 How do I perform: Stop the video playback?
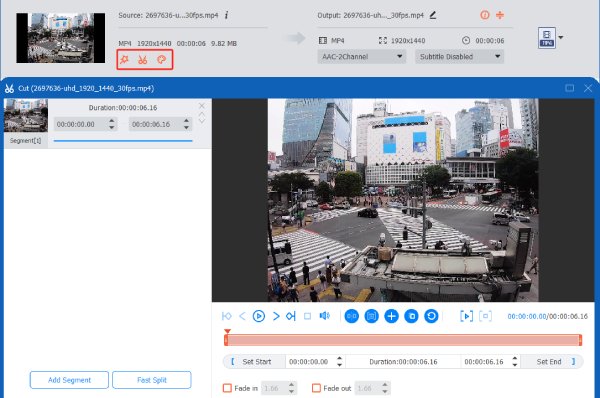pos(307,316)
